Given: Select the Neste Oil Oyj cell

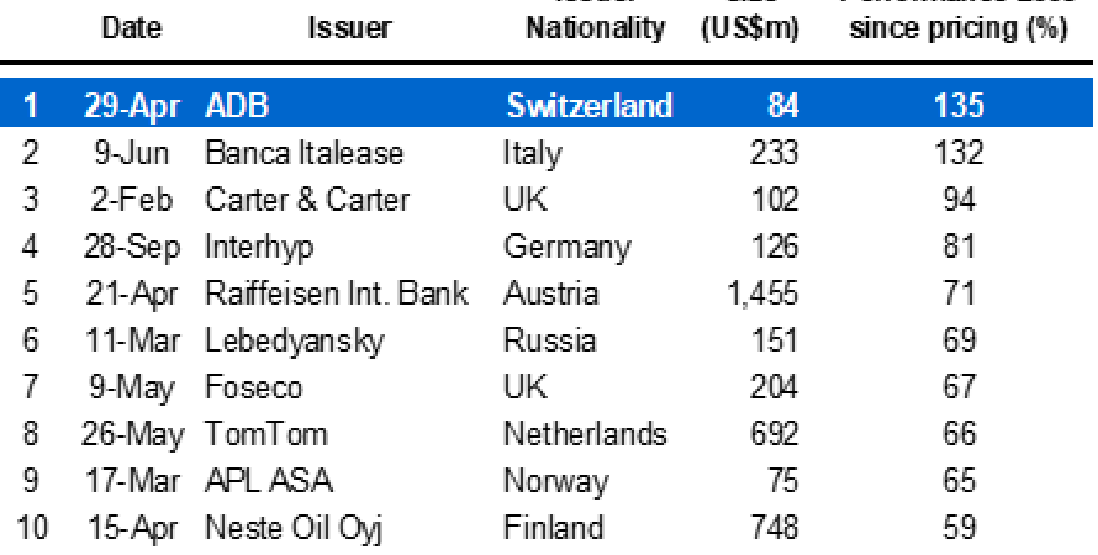Looking at the screenshot, I should point(293,529).
